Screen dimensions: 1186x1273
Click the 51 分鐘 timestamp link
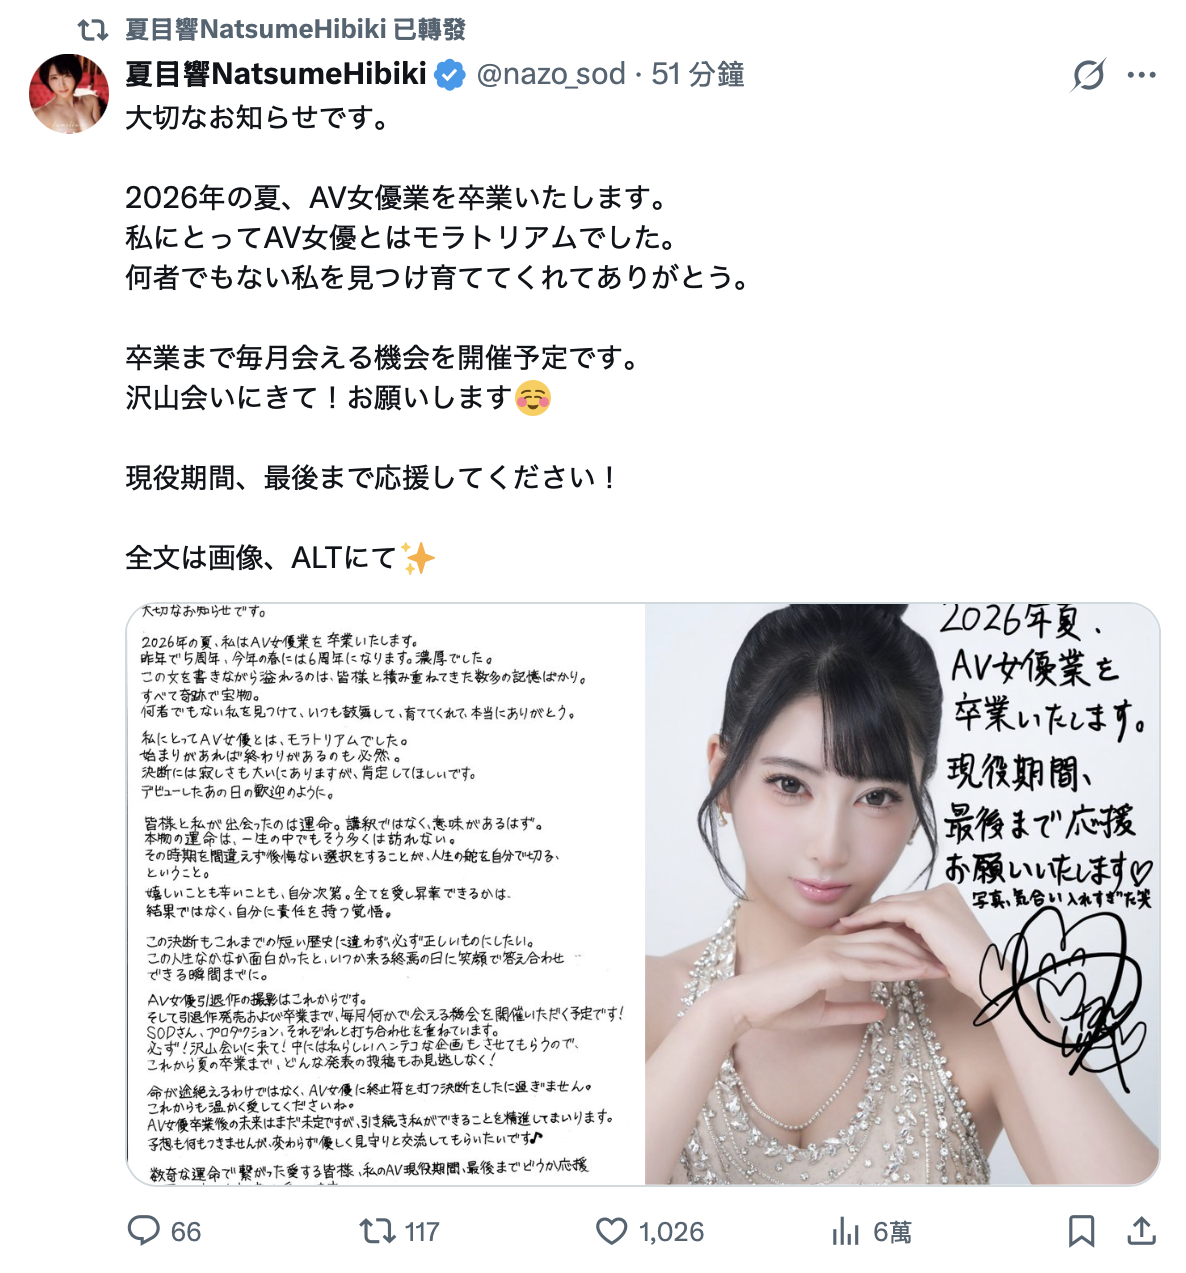pos(698,75)
